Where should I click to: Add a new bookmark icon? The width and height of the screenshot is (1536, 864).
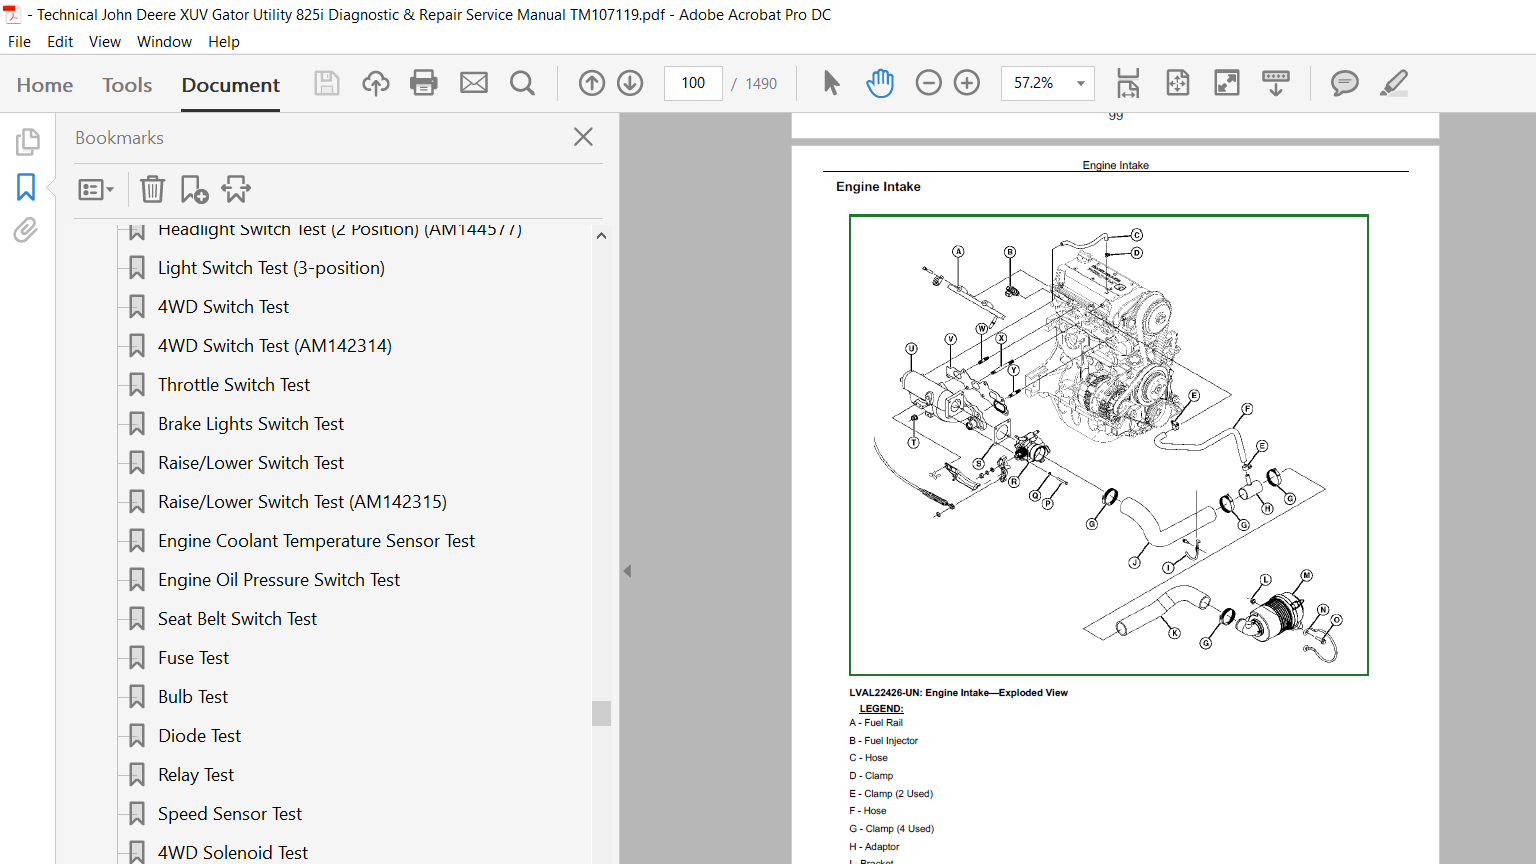(x=194, y=189)
